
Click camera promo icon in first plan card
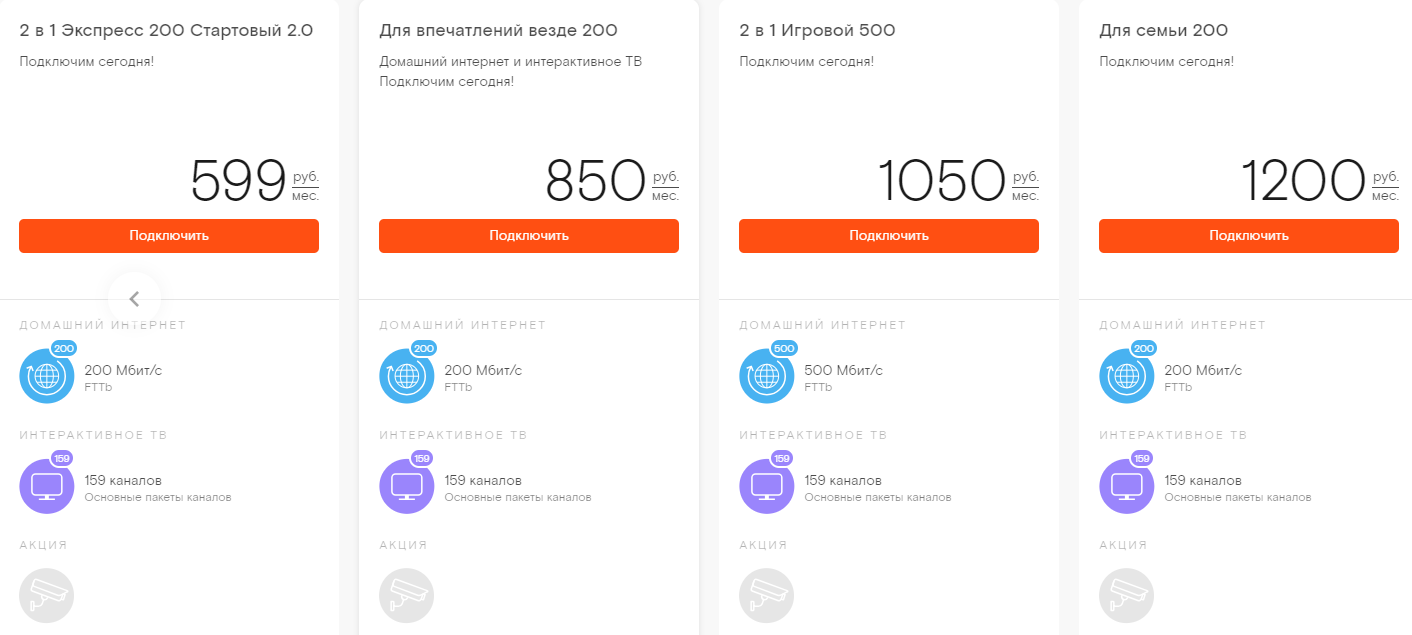point(46,595)
